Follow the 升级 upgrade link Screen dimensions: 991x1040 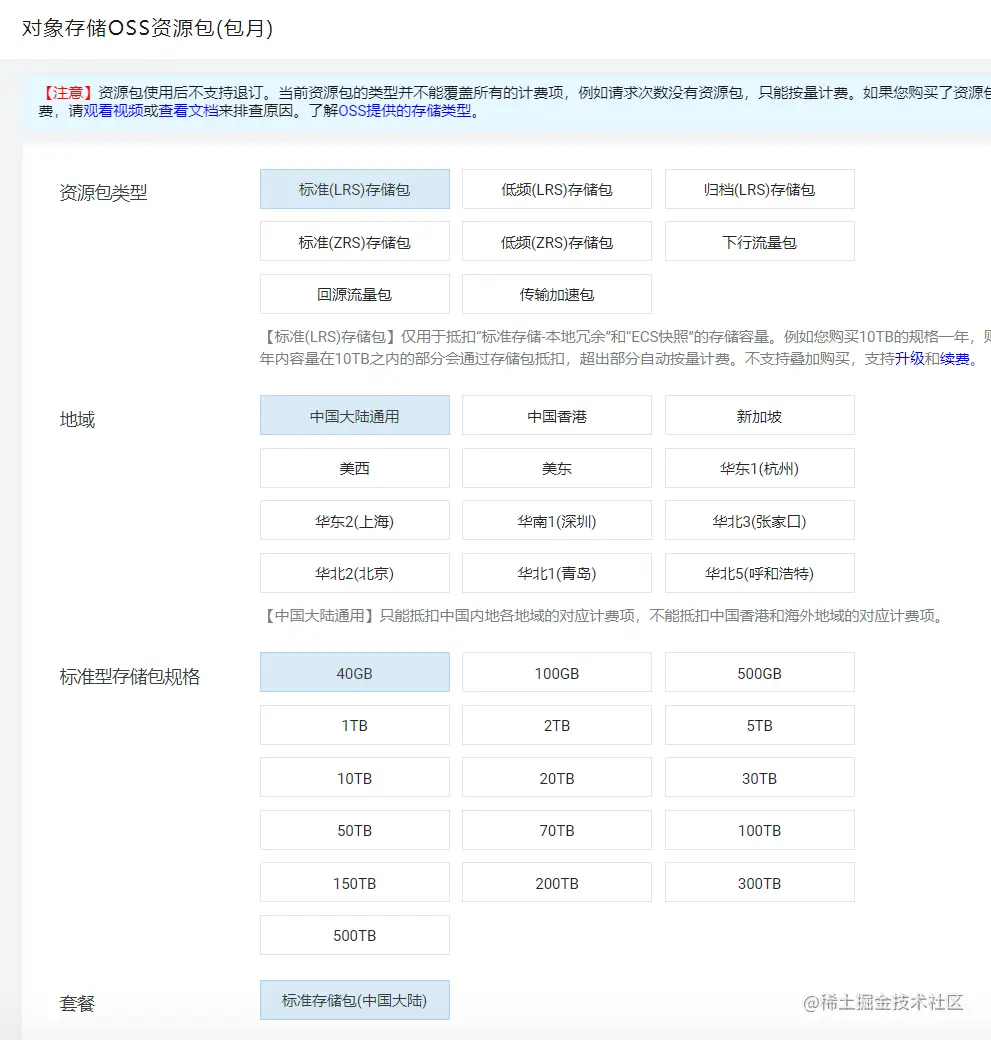(909, 359)
